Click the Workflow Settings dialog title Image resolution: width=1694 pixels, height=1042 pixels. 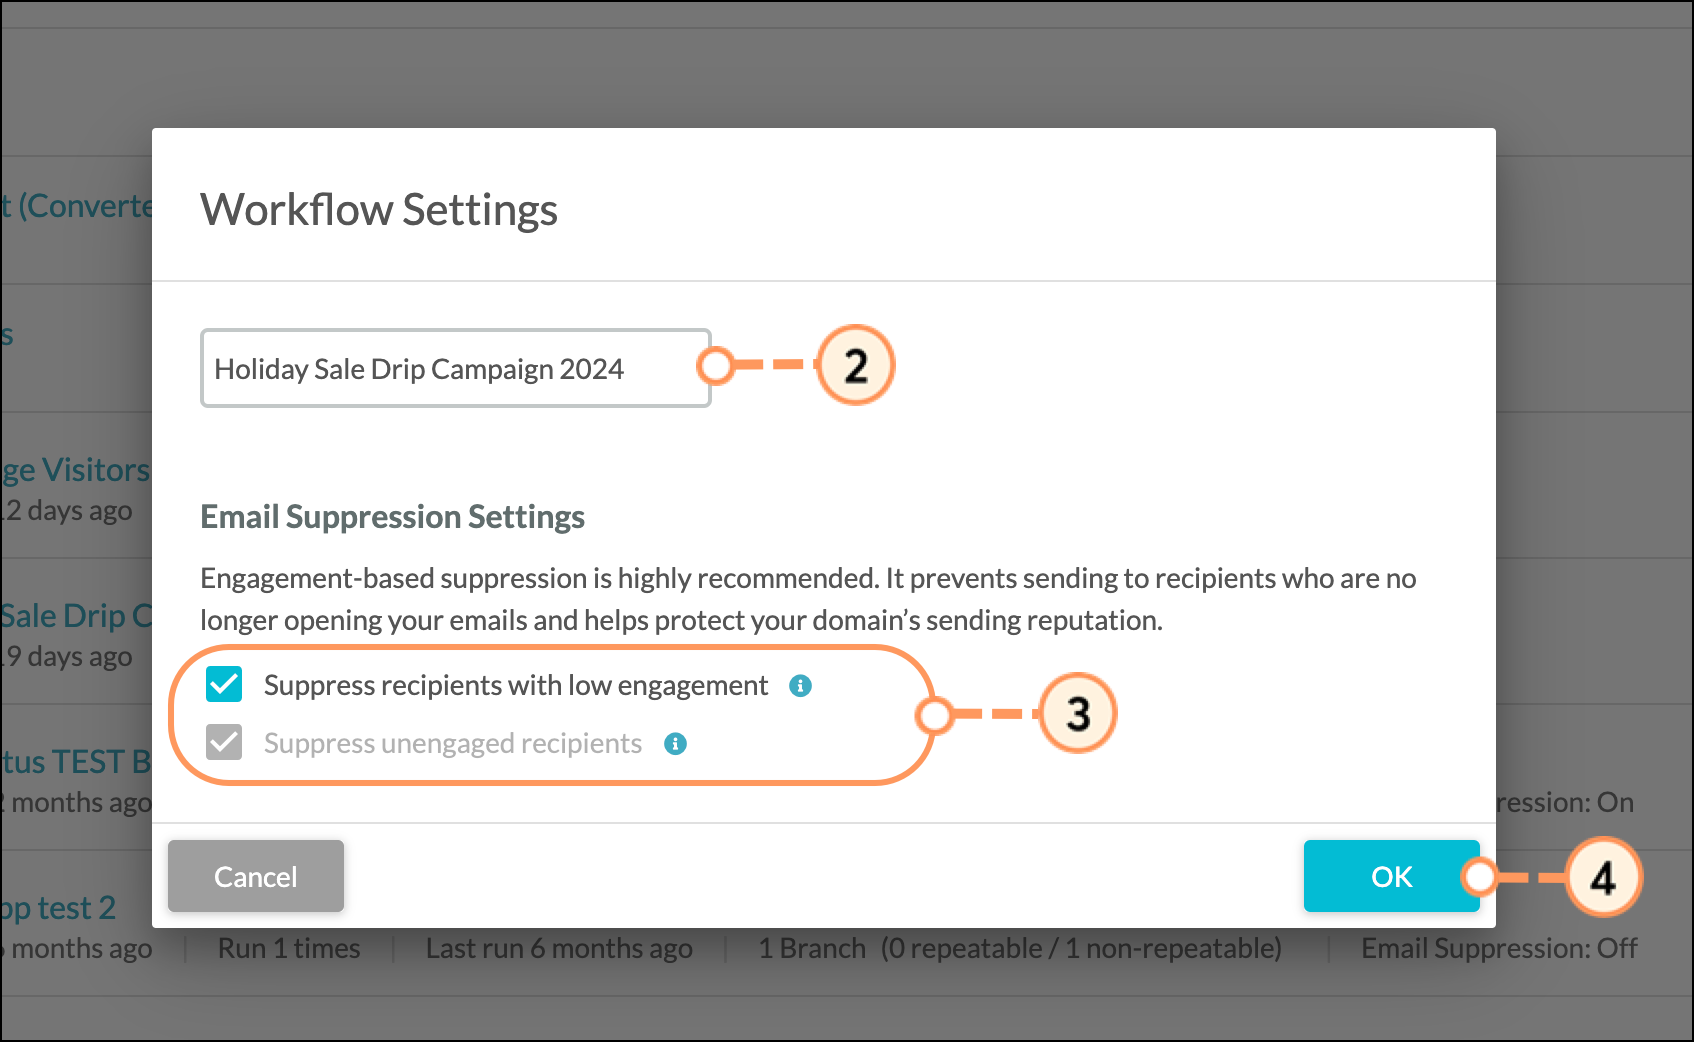[379, 210]
